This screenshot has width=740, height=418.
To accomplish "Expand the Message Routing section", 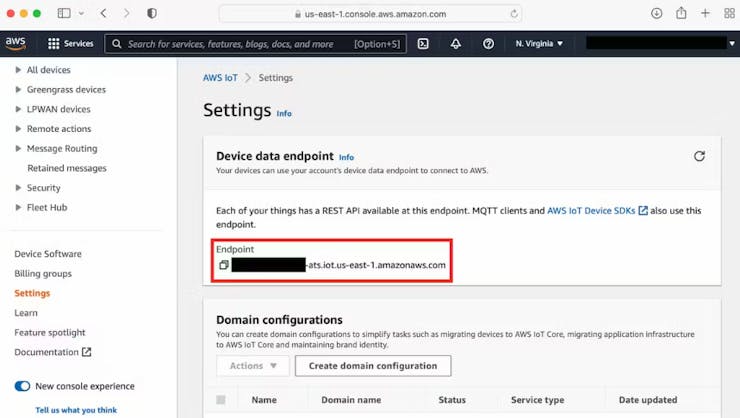I will pyautogui.click(x=18, y=149).
